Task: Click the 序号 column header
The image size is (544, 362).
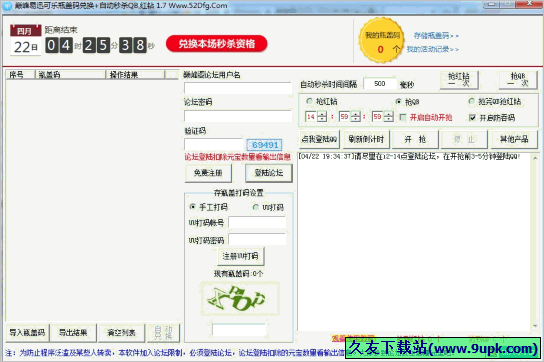Action: 21,75
